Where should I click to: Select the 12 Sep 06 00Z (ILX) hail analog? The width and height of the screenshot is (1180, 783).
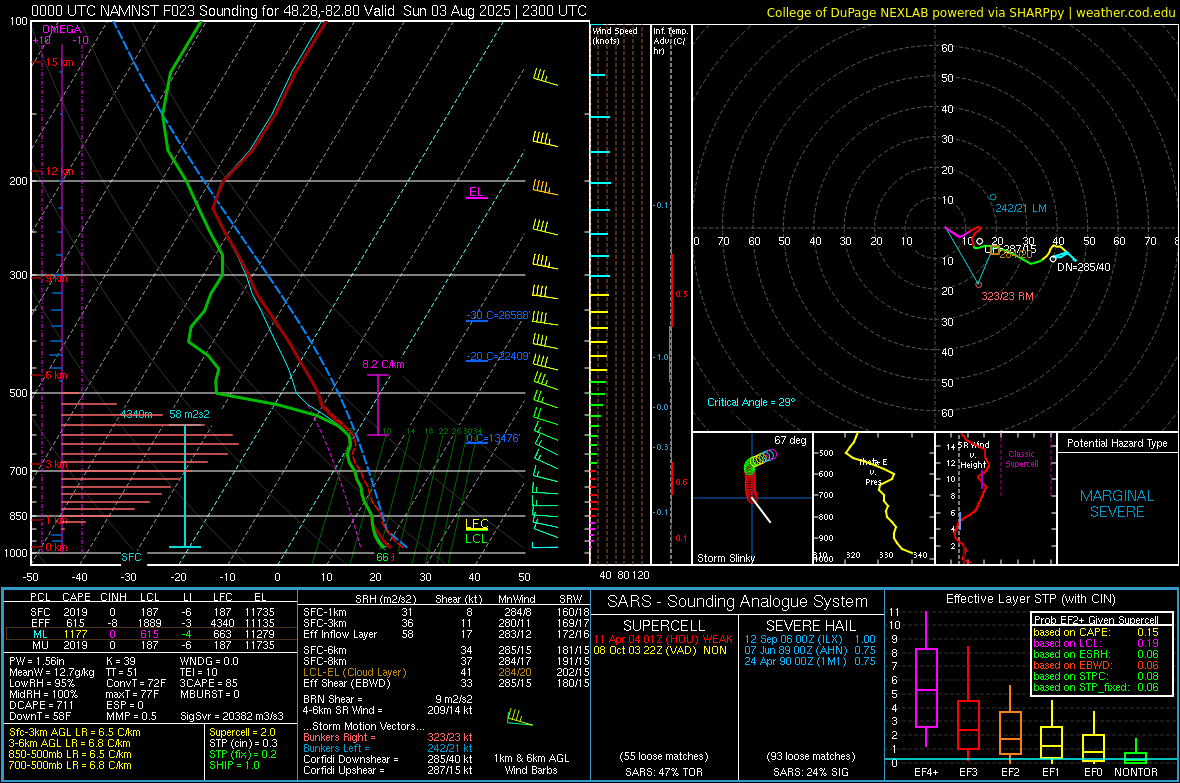click(810, 639)
